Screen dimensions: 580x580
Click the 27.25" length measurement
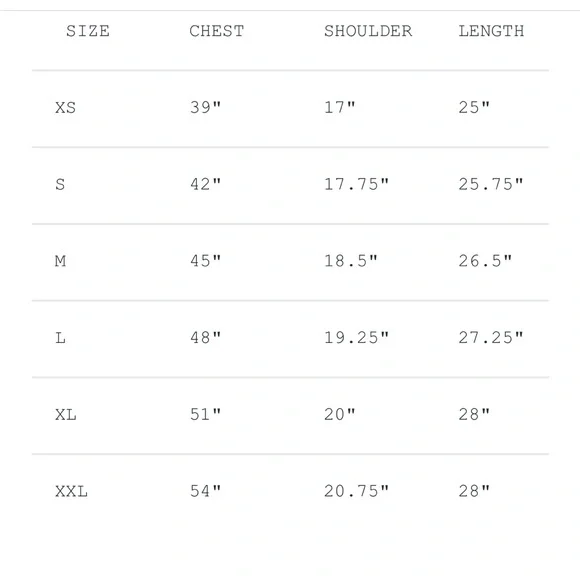(x=491, y=337)
